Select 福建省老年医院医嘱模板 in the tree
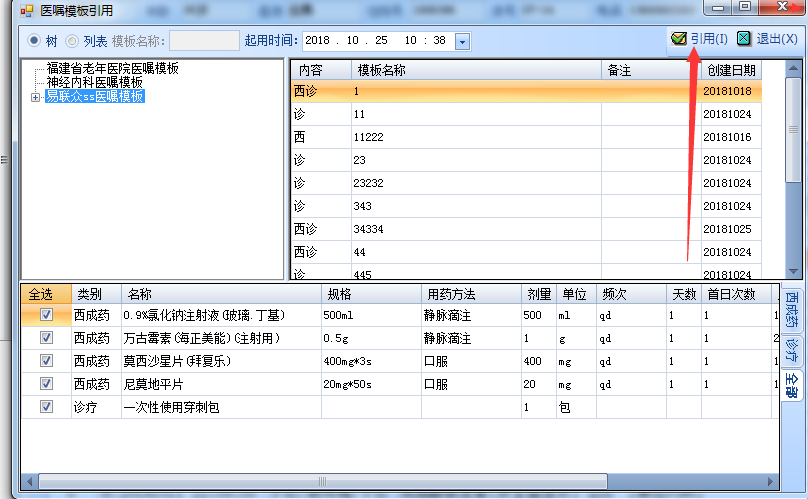 tap(112, 68)
